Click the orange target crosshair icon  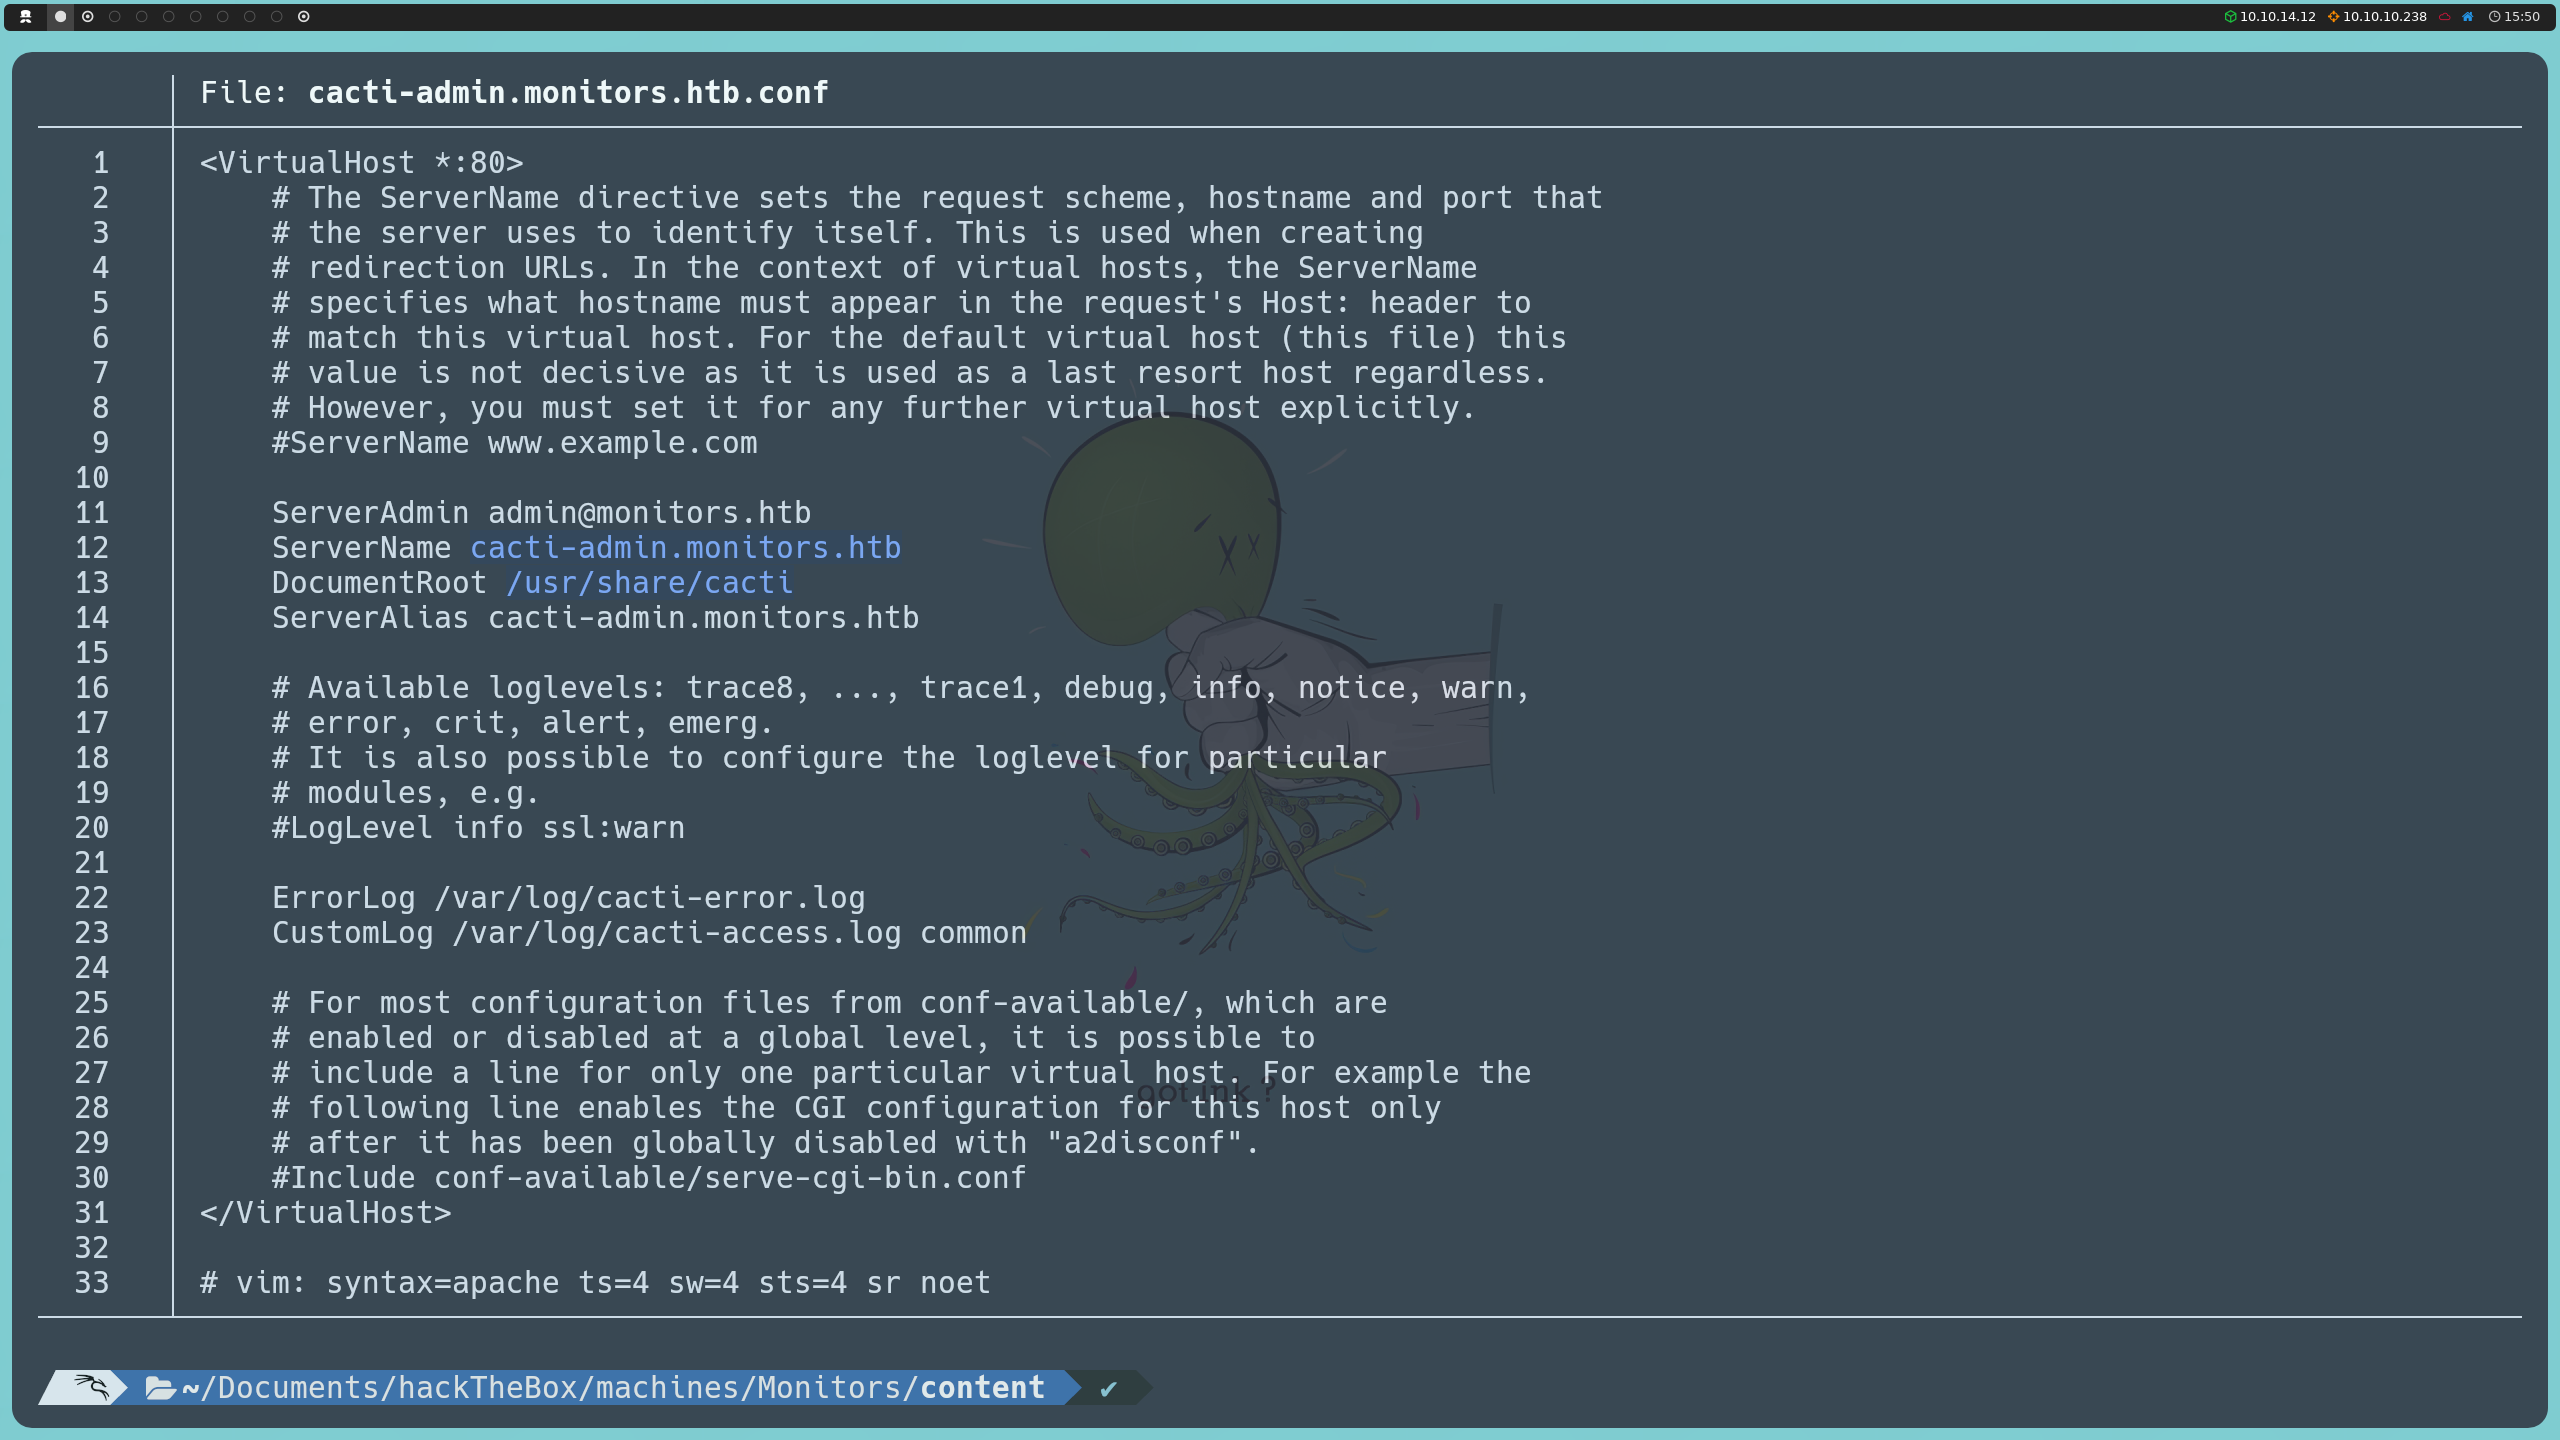click(x=2333, y=16)
